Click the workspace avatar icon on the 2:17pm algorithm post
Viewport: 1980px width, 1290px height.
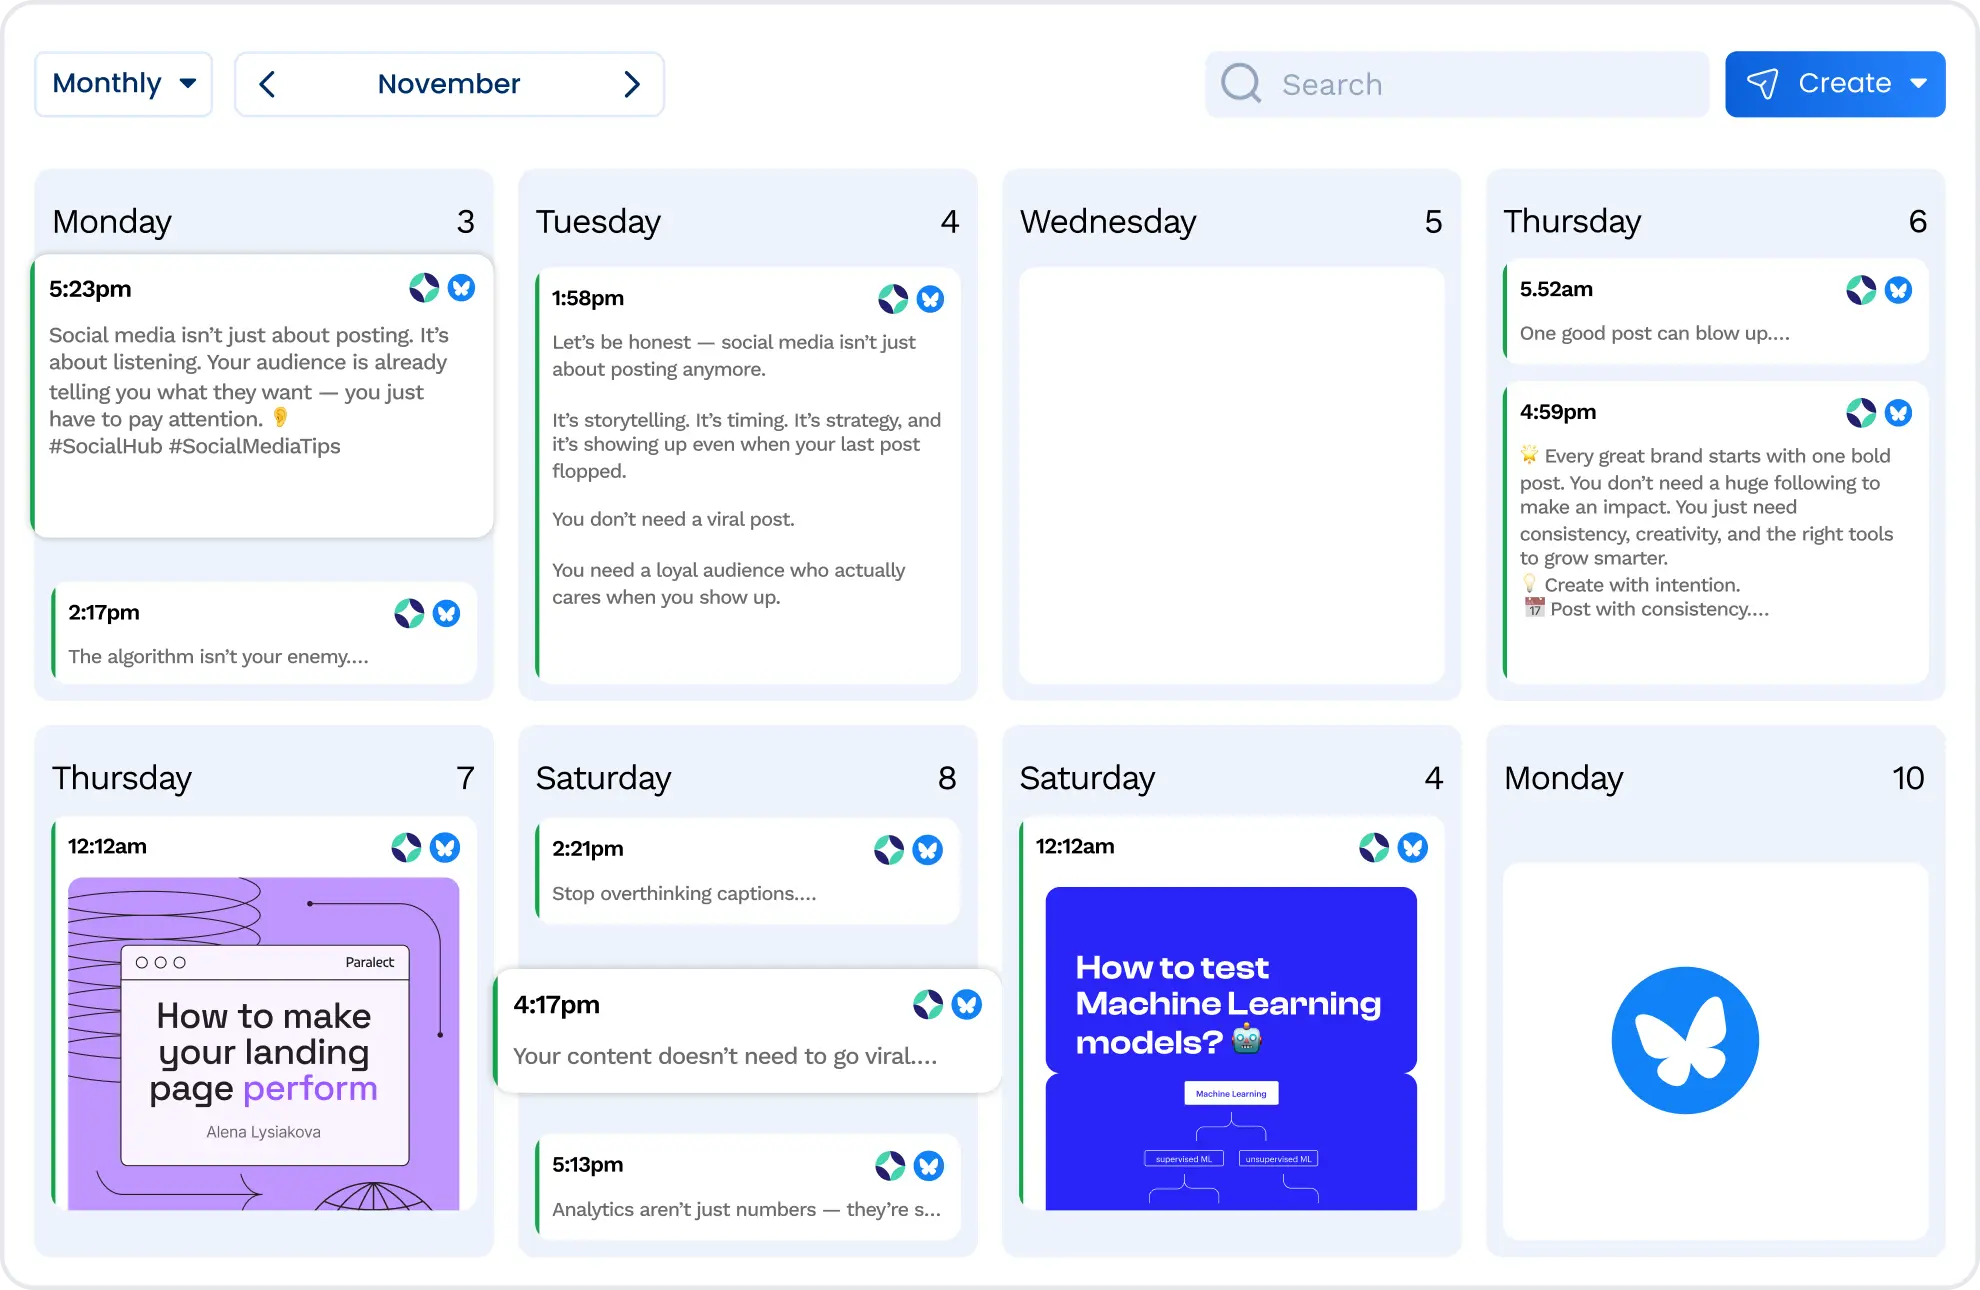point(409,613)
